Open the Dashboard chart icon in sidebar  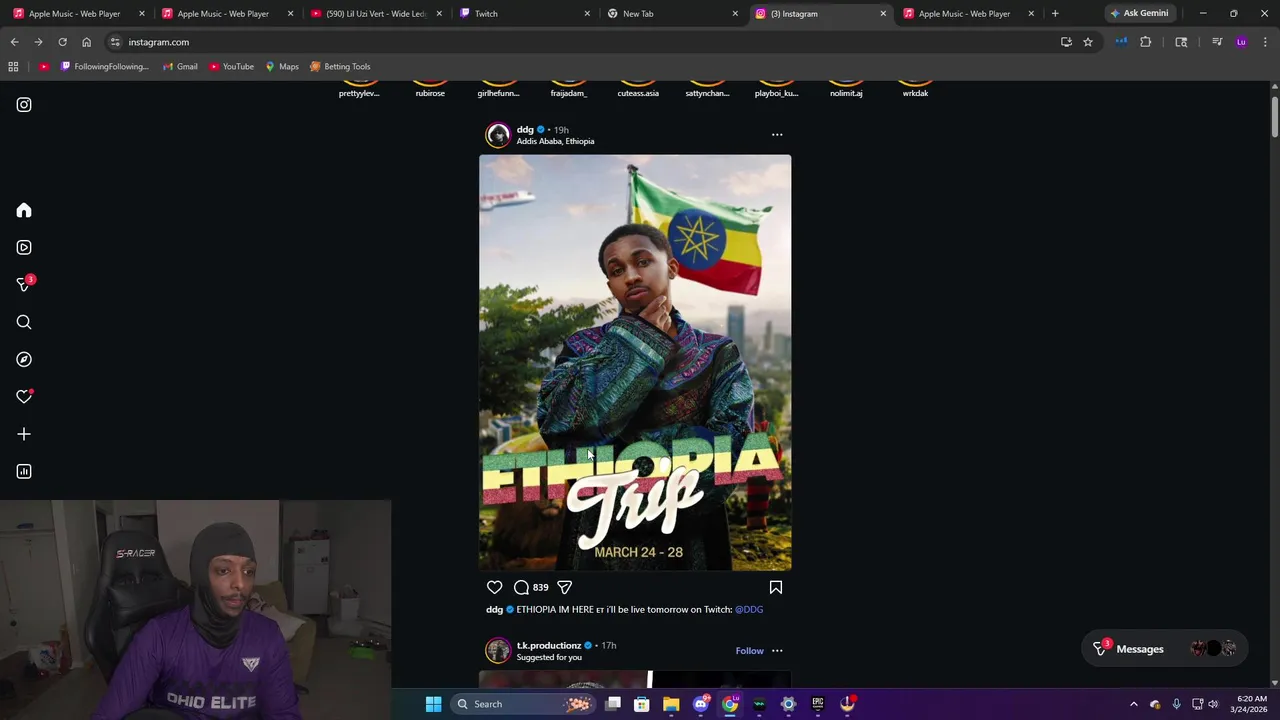point(24,471)
